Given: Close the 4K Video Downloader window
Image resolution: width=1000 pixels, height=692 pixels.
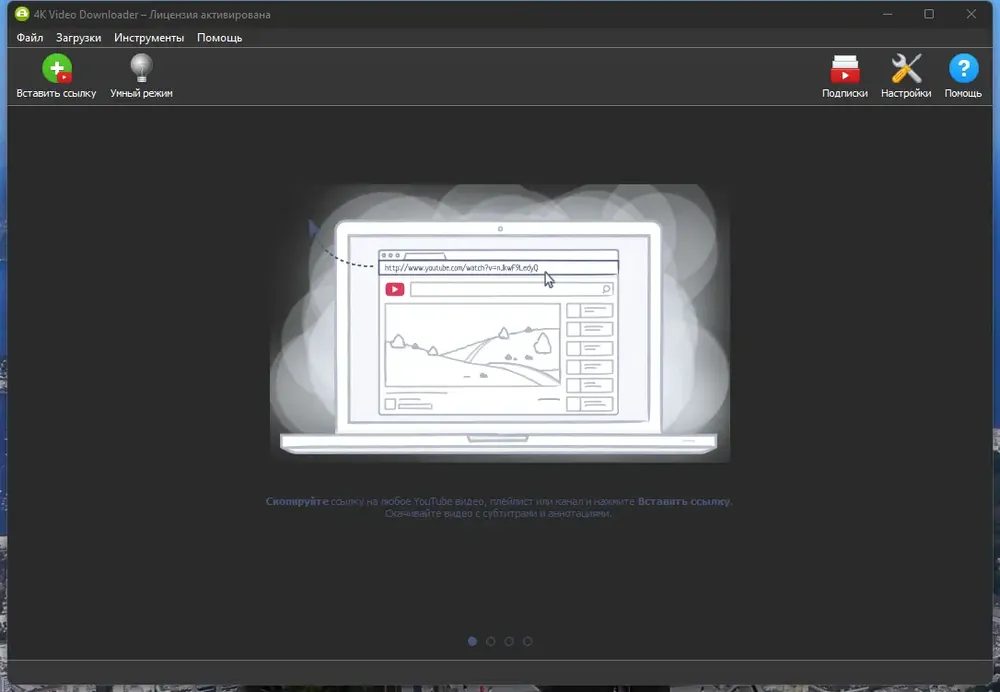Looking at the screenshot, I should [971, 14].
